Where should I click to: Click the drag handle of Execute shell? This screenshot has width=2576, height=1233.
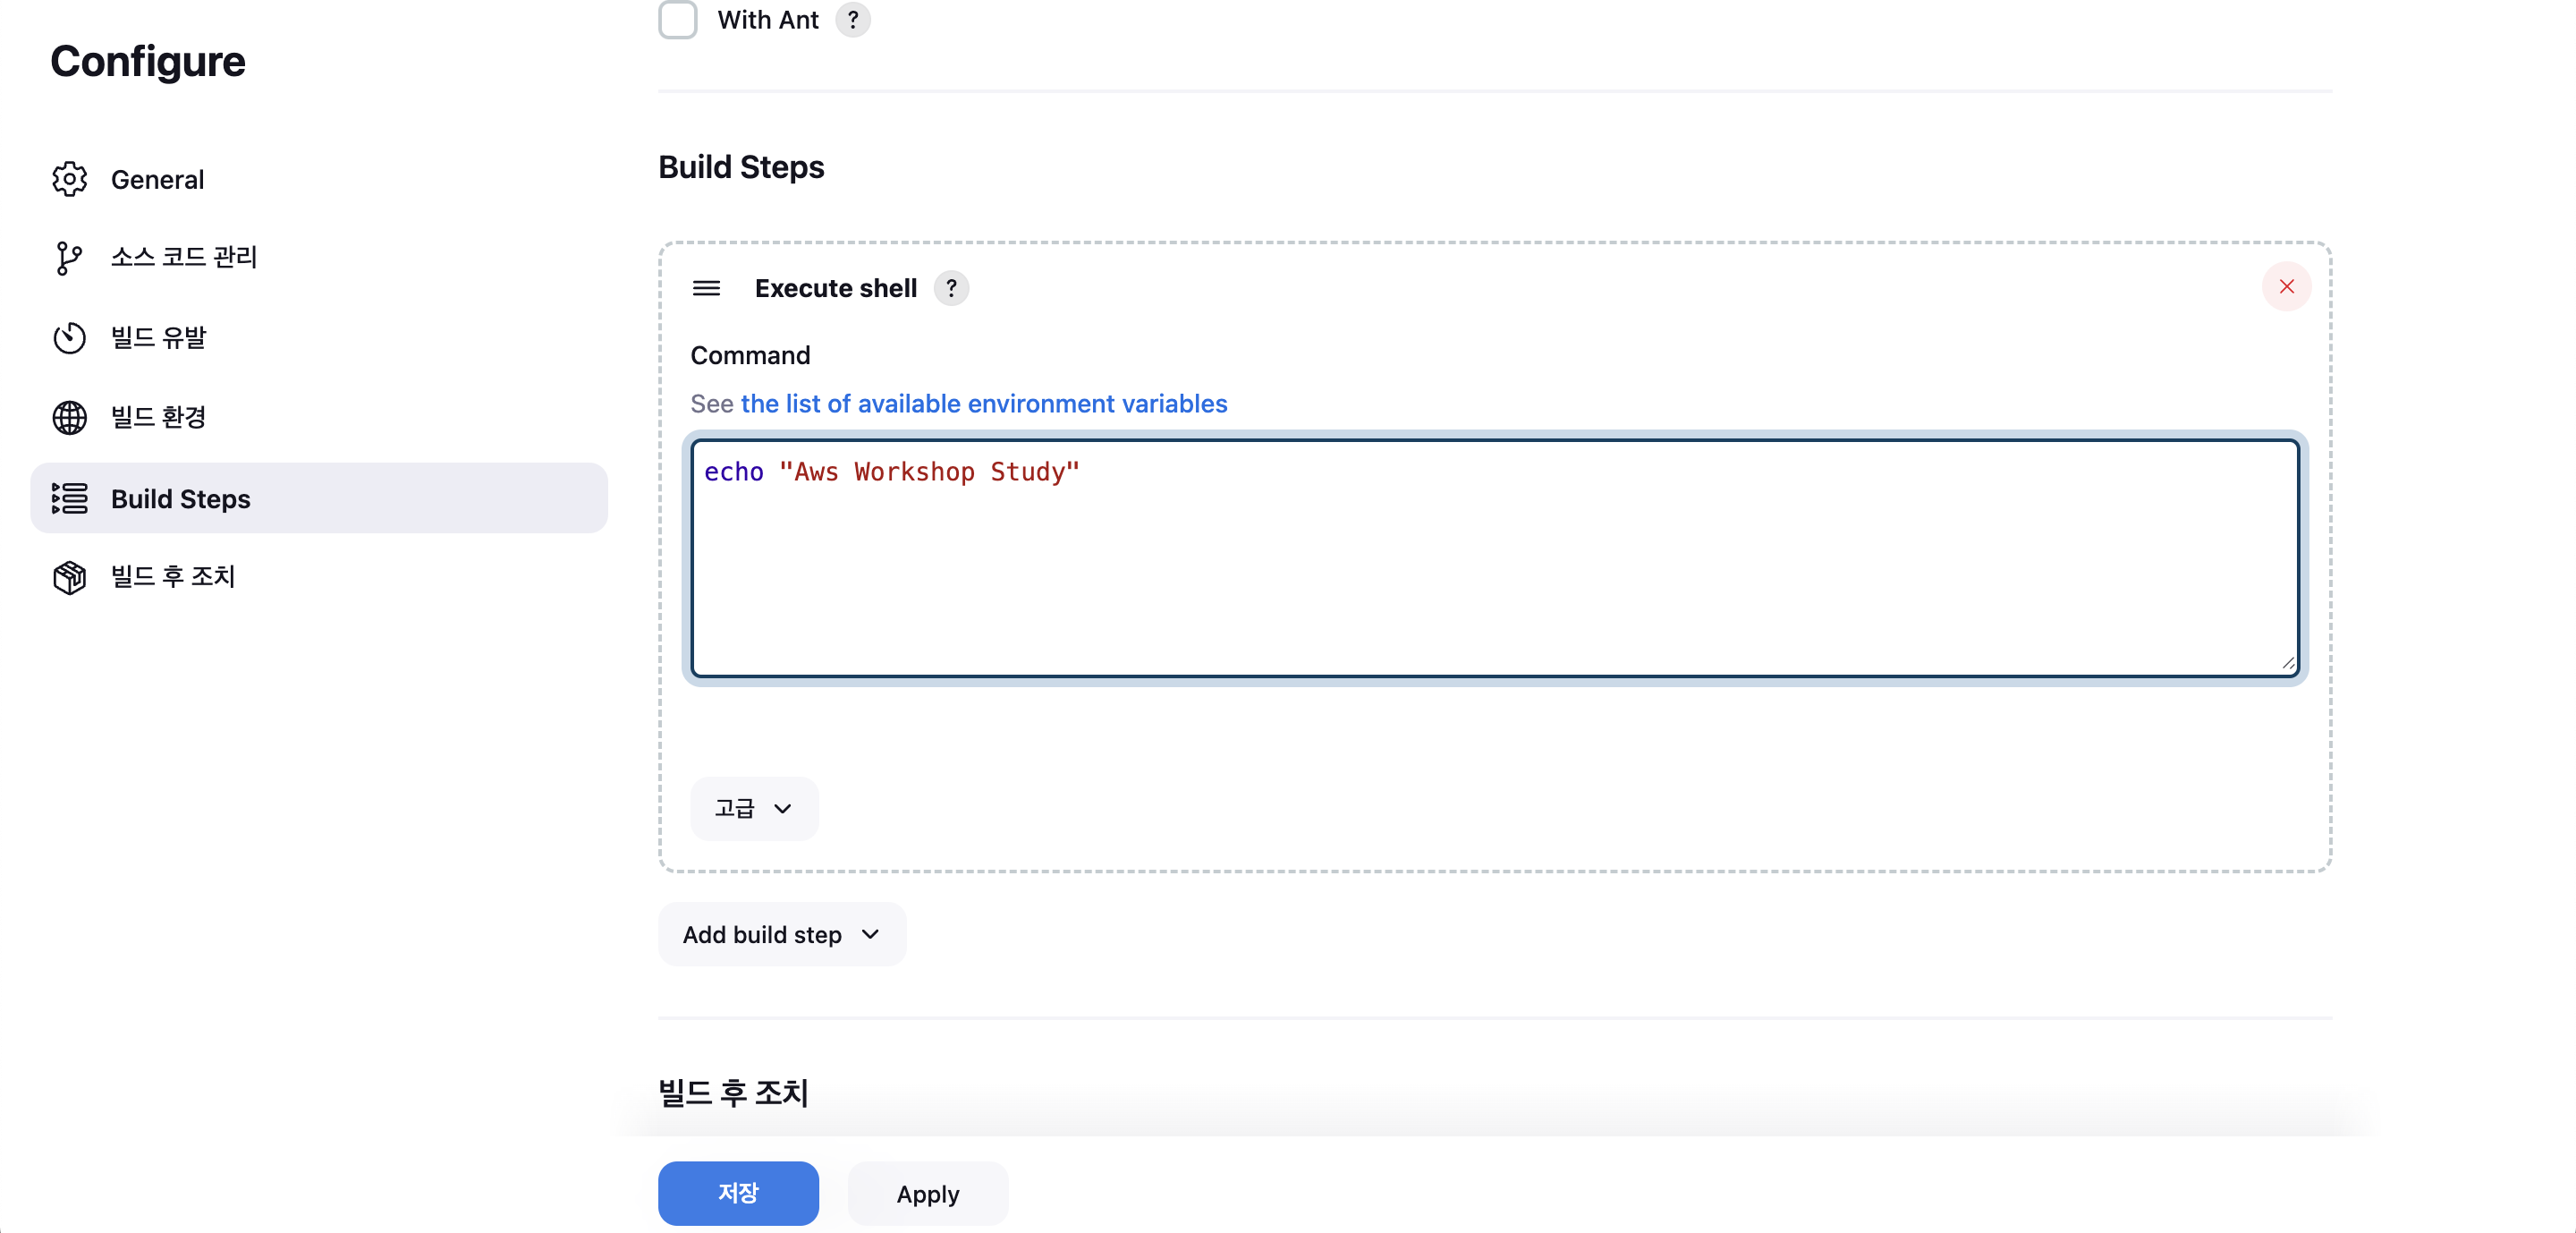click(706, 288)
